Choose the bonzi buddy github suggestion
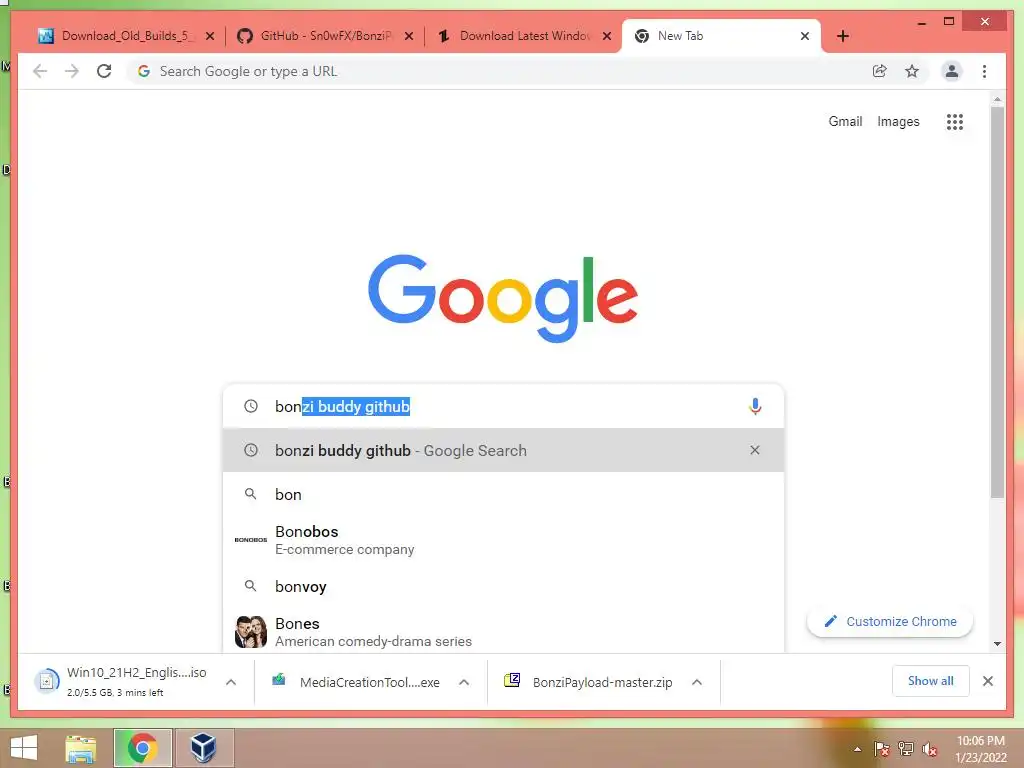This screenshot has width=1024, height=768. [503, 450]
